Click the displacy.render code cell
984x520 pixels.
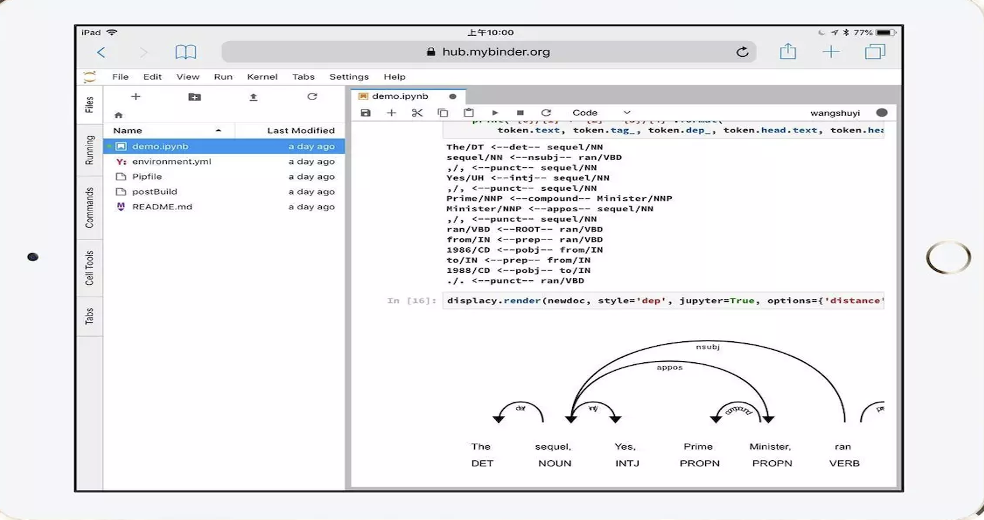point(663,300)
